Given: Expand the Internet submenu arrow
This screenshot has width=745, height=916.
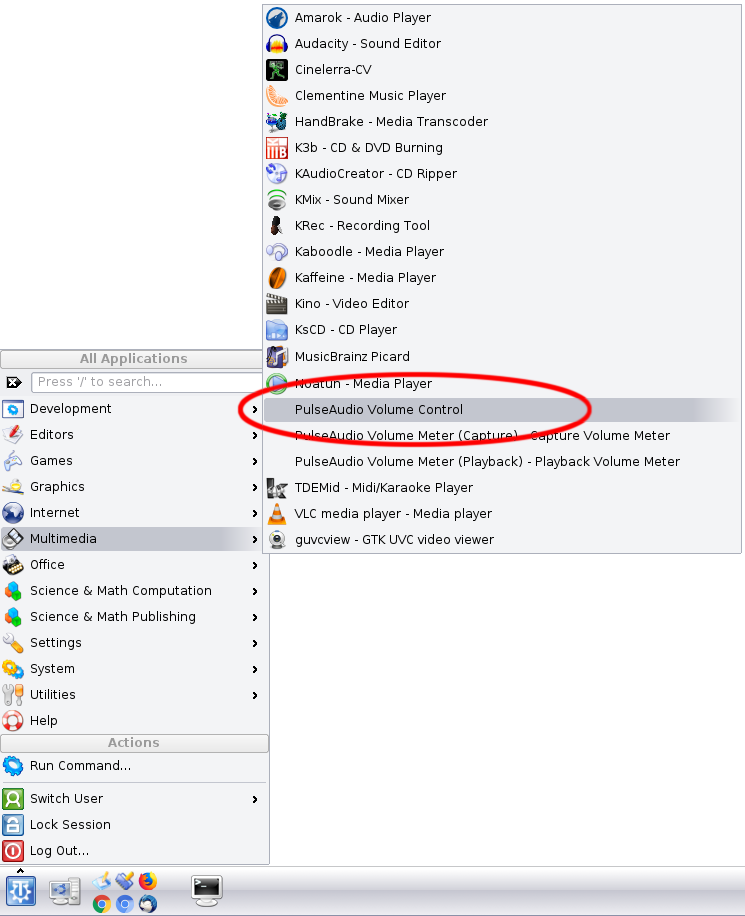Looking at the screenshot, I should [255, 513].
